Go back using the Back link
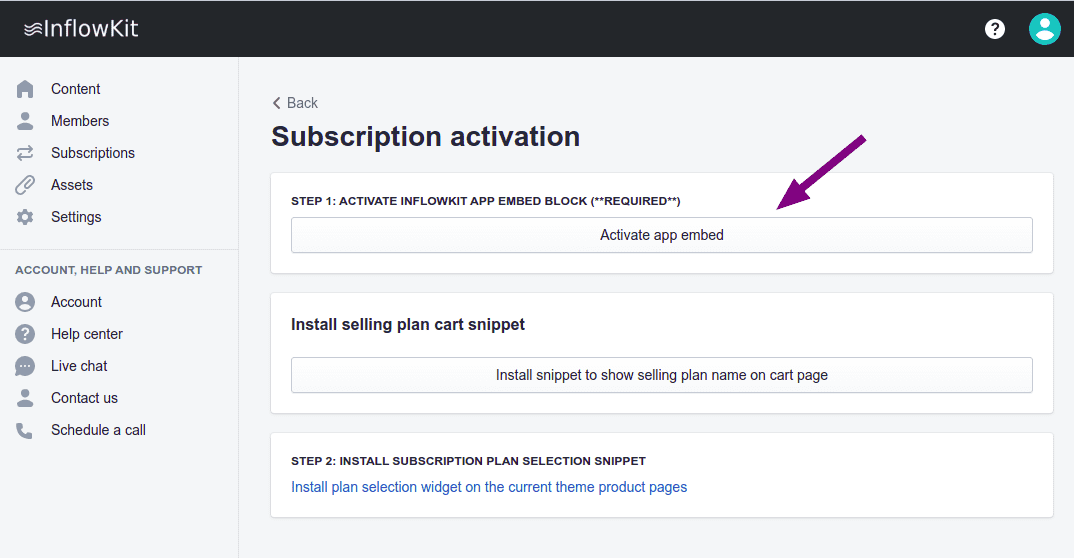 [x=295, y=103]
